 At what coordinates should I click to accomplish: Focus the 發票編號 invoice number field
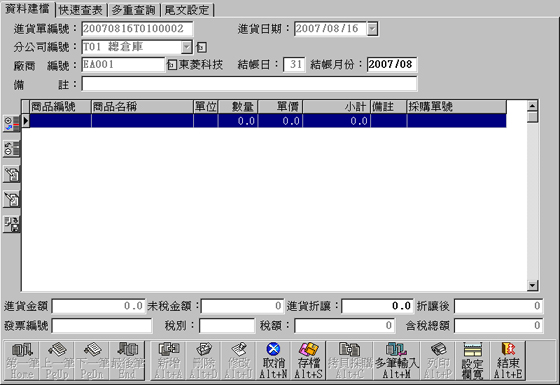coord(102,326)
